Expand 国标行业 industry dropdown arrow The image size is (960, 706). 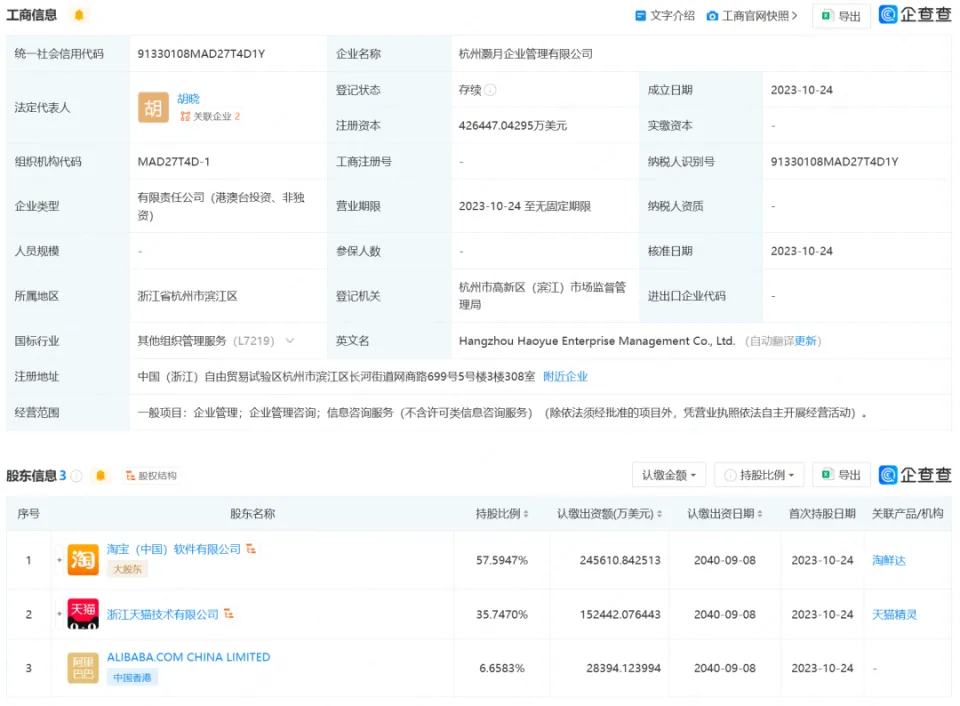(x=290, y=340)
